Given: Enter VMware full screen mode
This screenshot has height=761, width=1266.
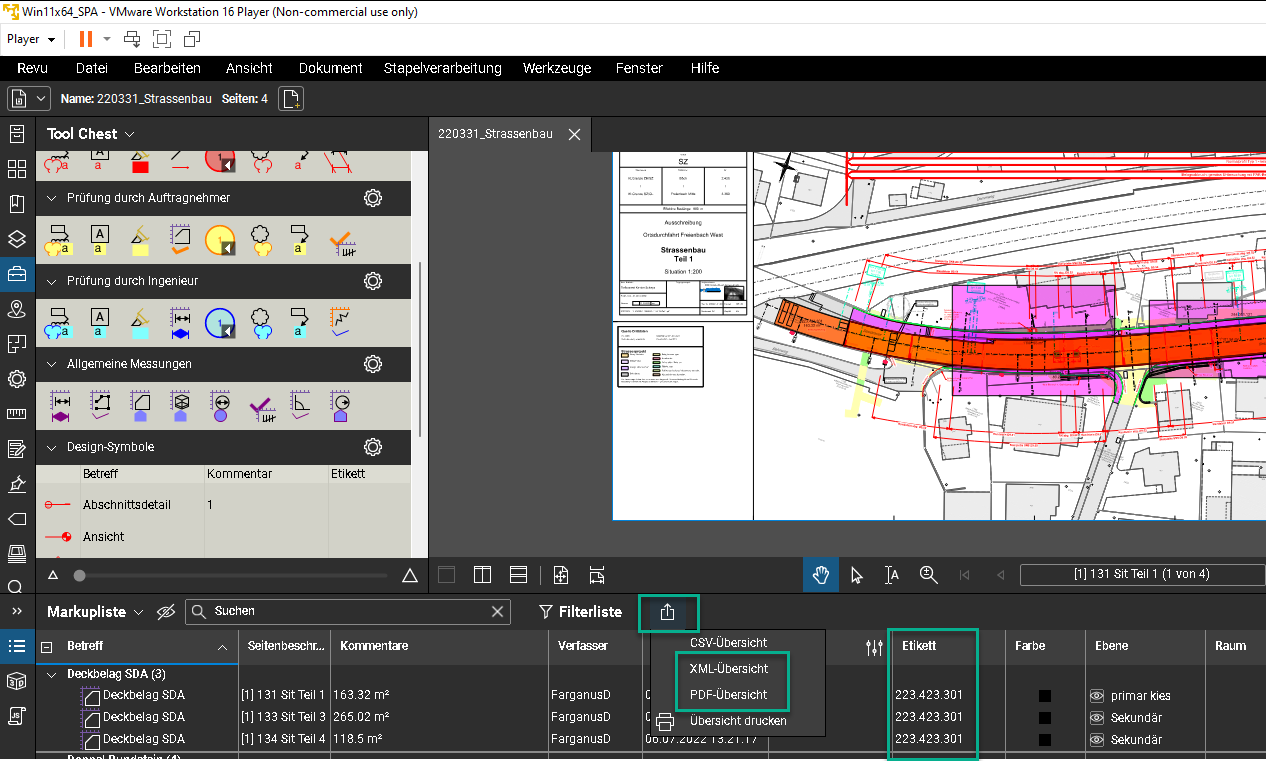Looking at the screenshot, I should (161, 39).
